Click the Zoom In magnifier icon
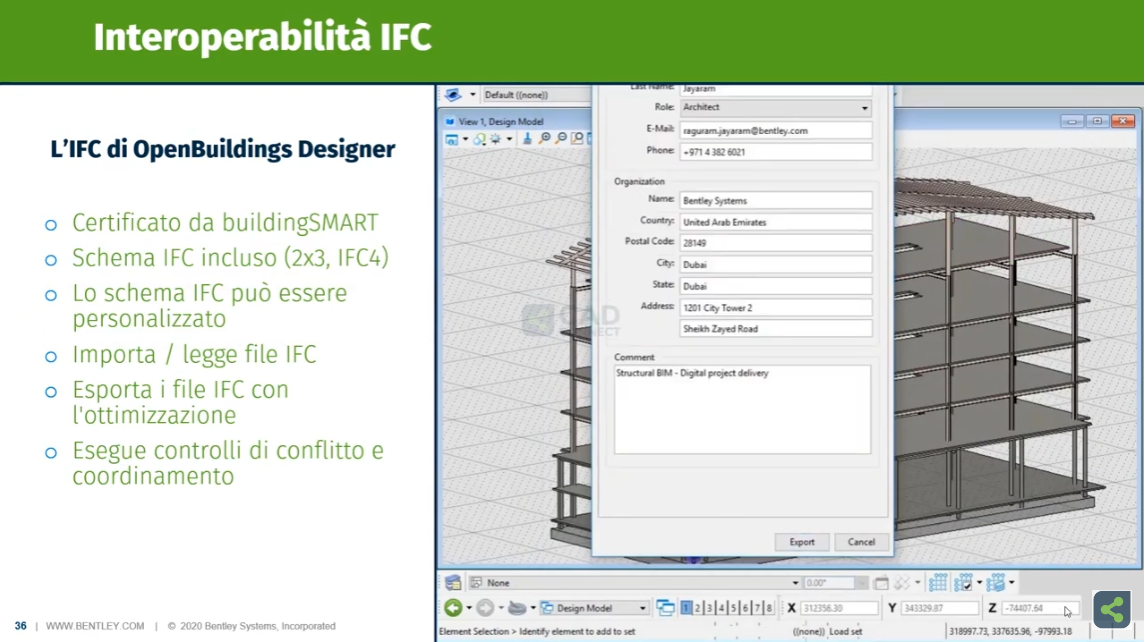The image size is (1145, 642). [x=545, y=139]
